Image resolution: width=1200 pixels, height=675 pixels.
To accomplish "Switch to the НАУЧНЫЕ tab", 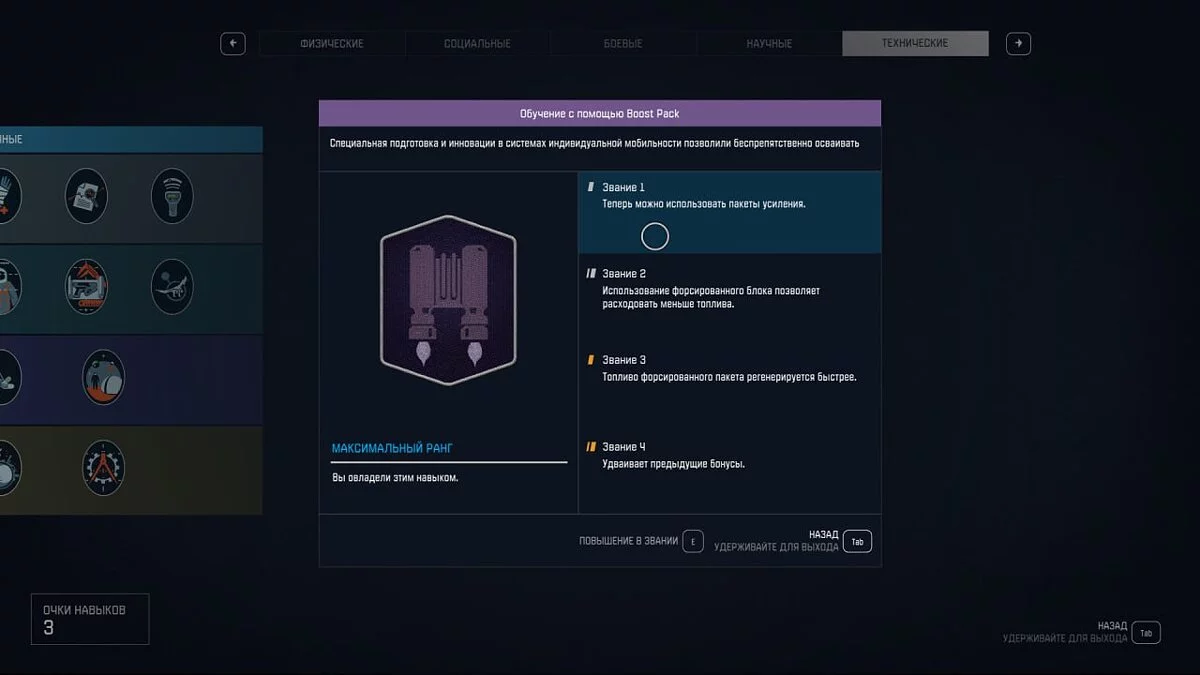I will (x=769, y=44).
